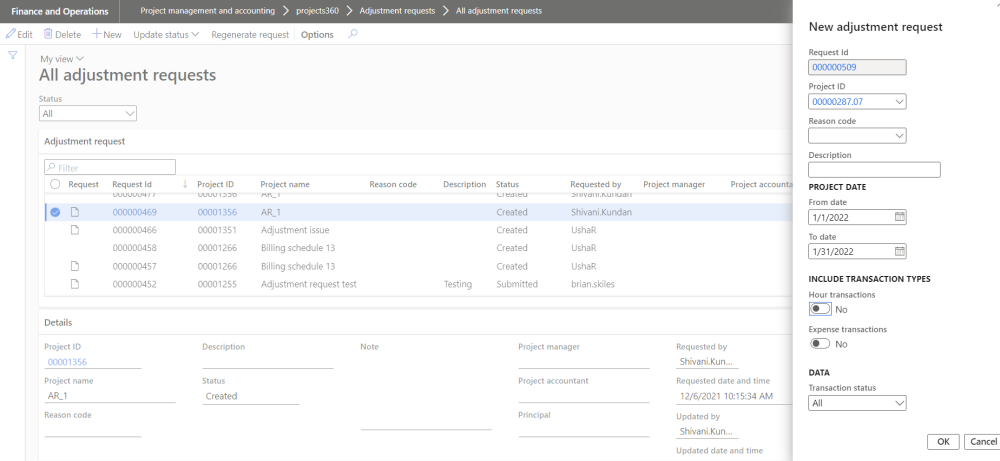Viewport: 1000px width, 461px height.
Task: Open the To date calendar picker
Action: pos(899,251)
